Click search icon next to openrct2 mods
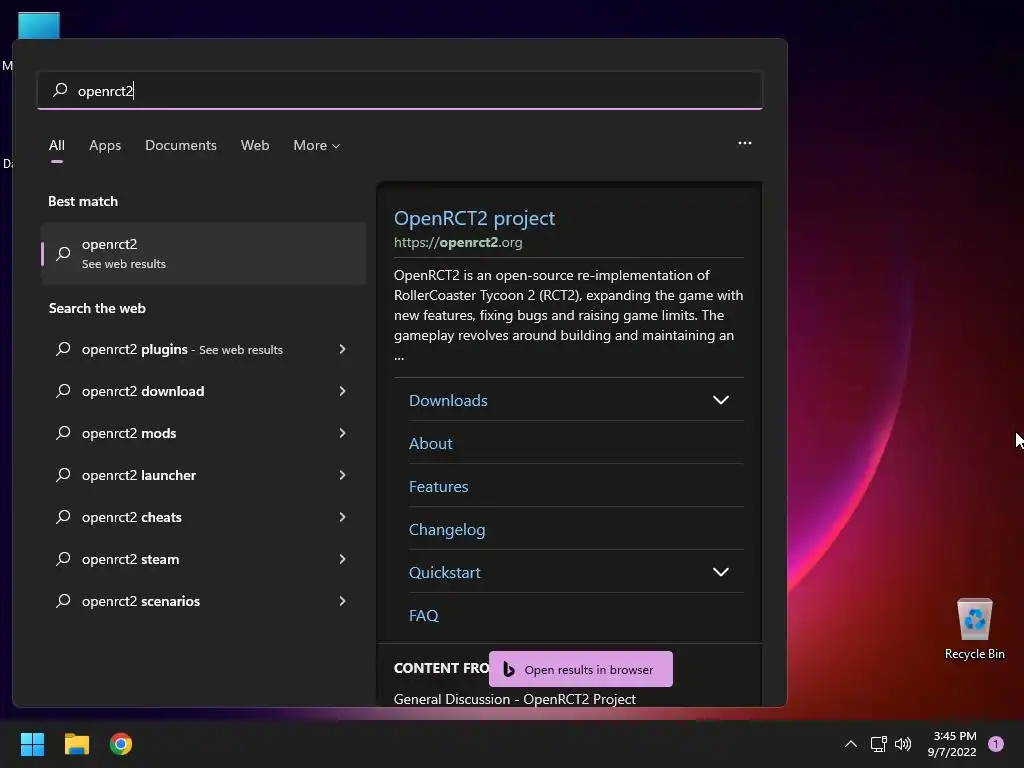This screenshot has width=1024, height=768. [63, 432]
